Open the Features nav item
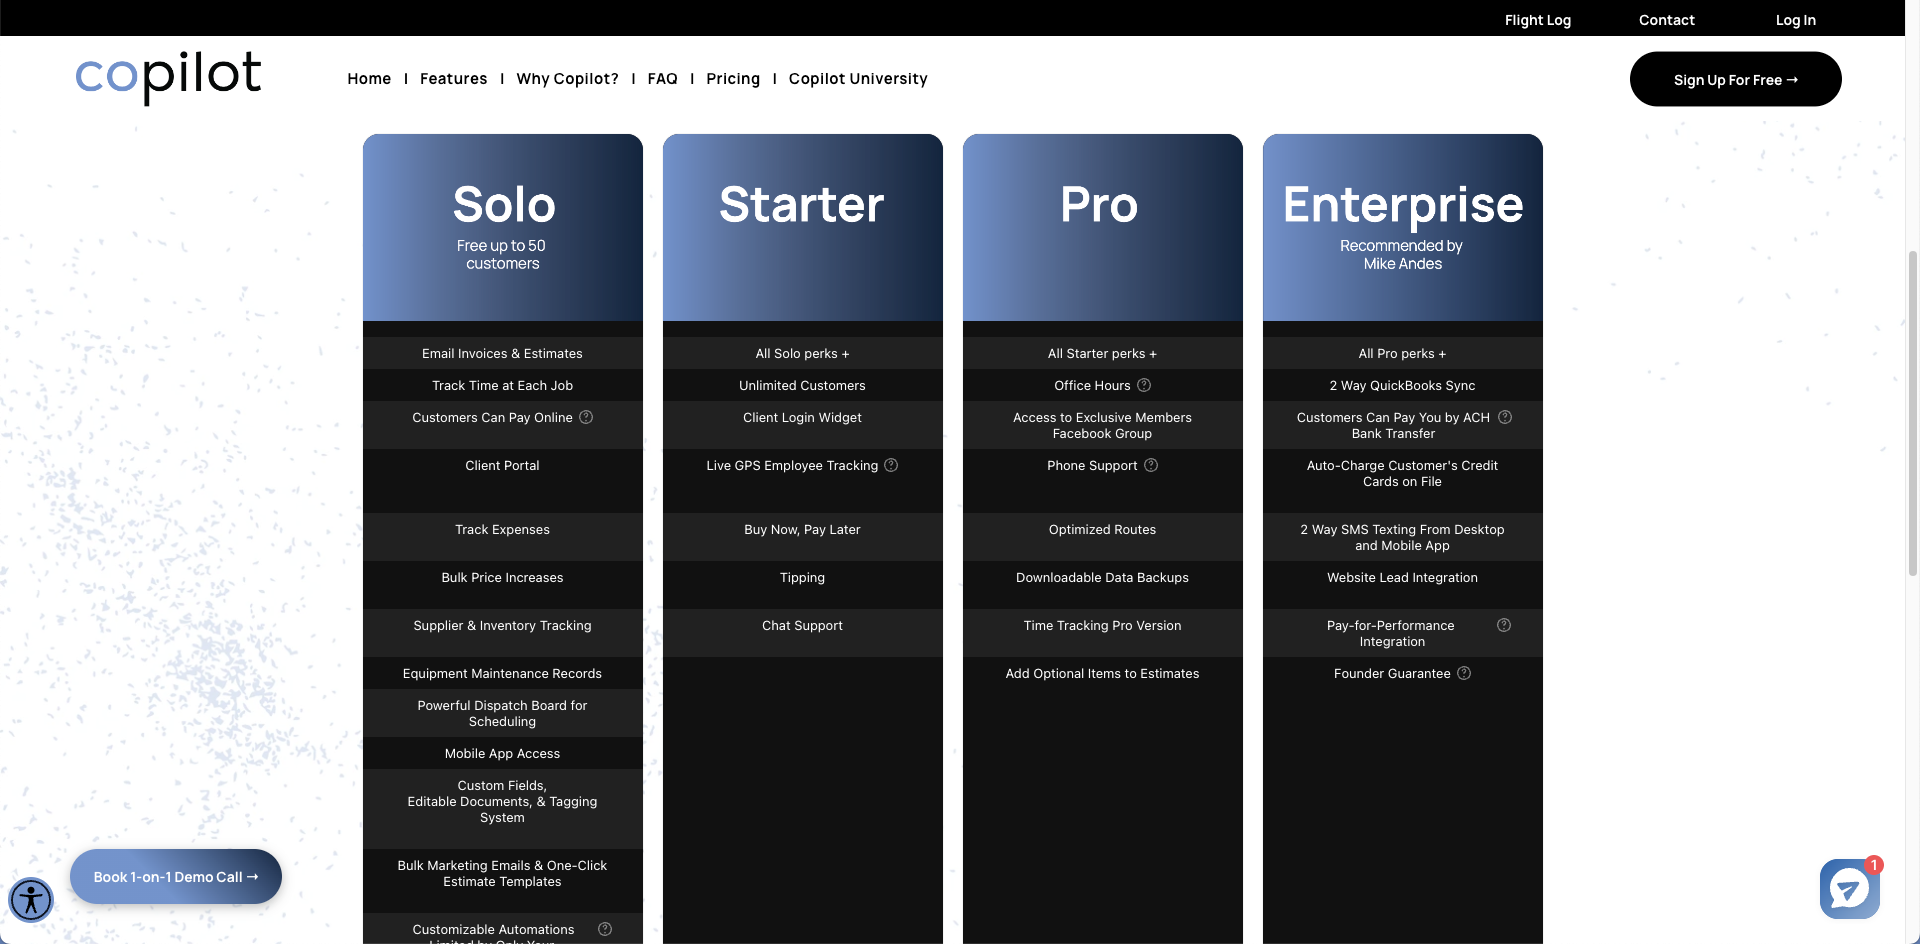 tap(454, 79)
